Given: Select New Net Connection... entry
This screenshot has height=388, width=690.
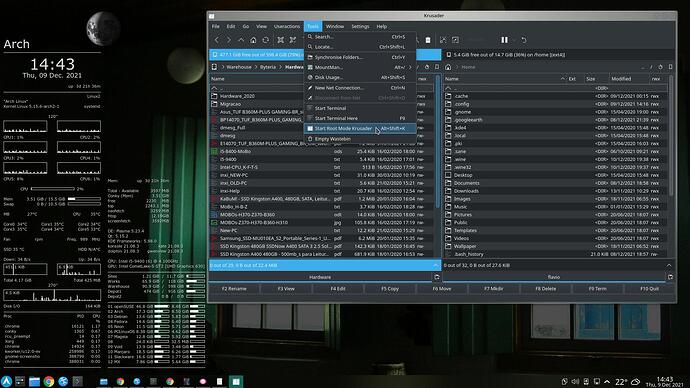Looking at the screenshot, I should 360,88.
